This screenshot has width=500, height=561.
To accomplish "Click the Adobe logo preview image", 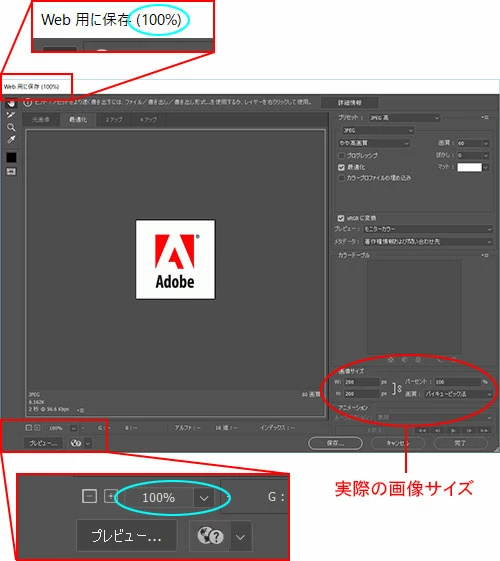I will tap(175, 259).
